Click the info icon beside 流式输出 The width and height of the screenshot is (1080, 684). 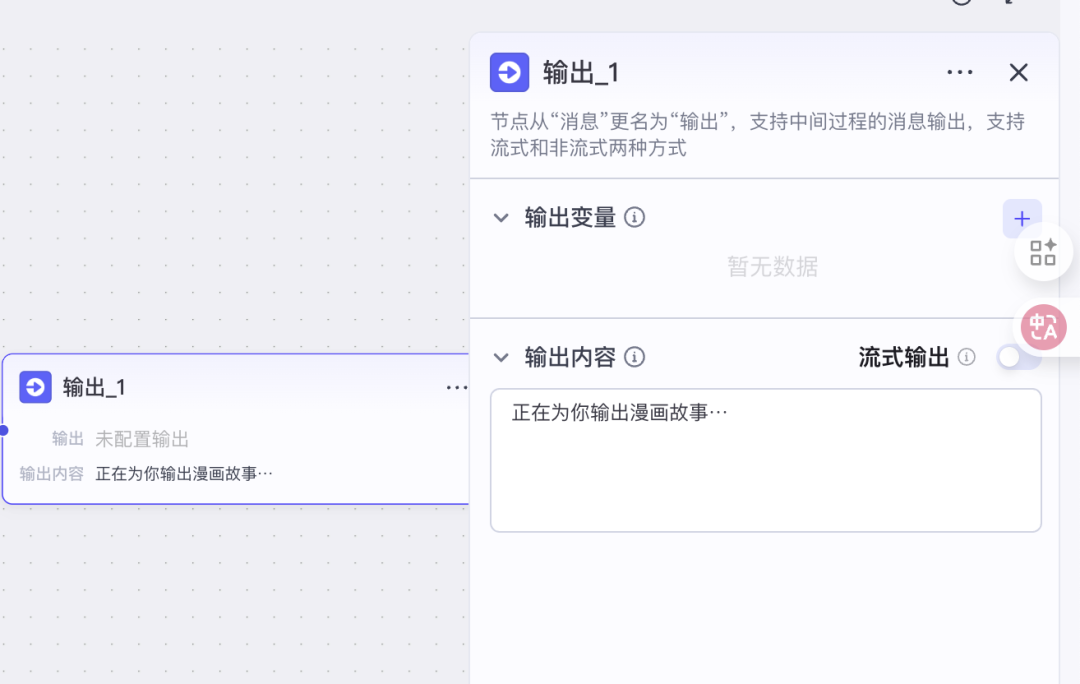point(966,357)
